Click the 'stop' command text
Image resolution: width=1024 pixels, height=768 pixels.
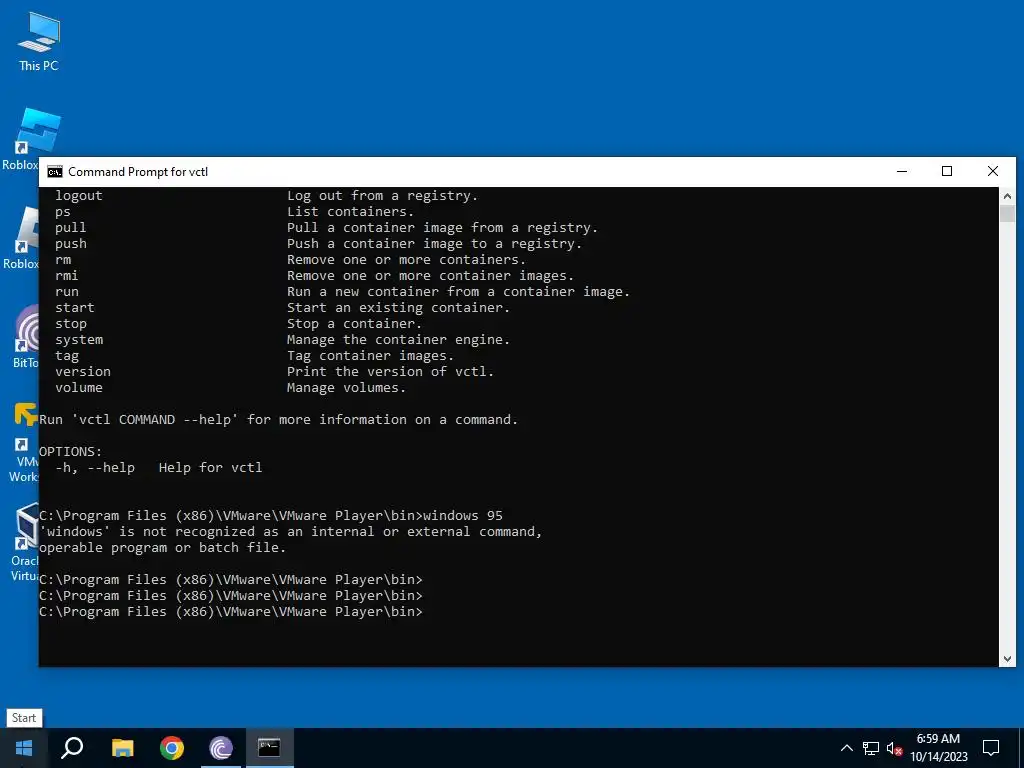(71, 323)
